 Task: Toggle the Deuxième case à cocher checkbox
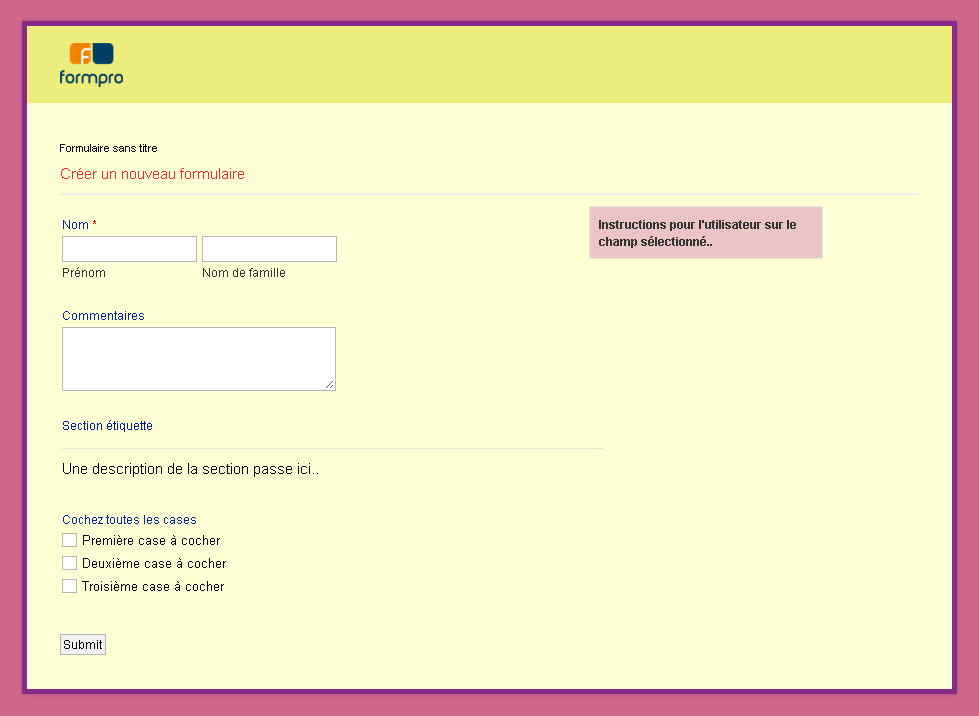[x=69, y=563]
